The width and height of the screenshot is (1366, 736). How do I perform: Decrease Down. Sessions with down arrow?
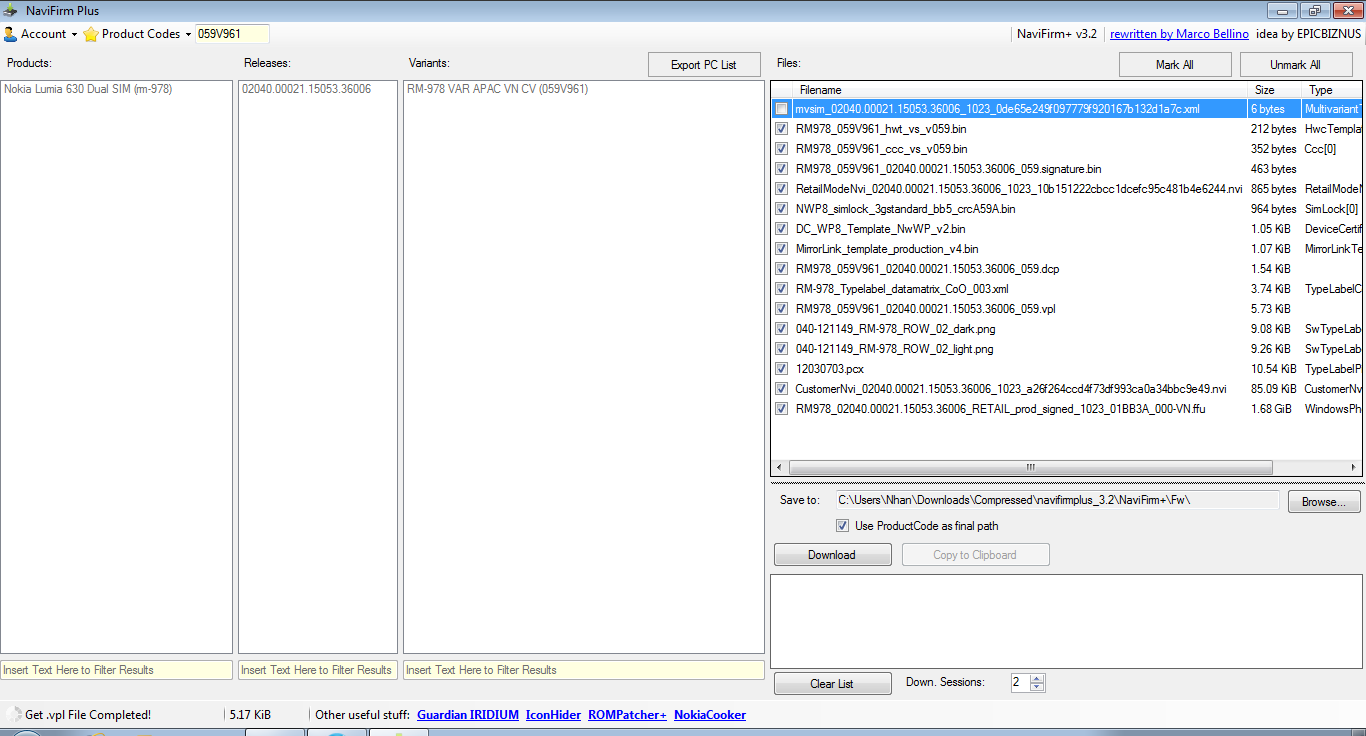click(x=1037, y=687)
